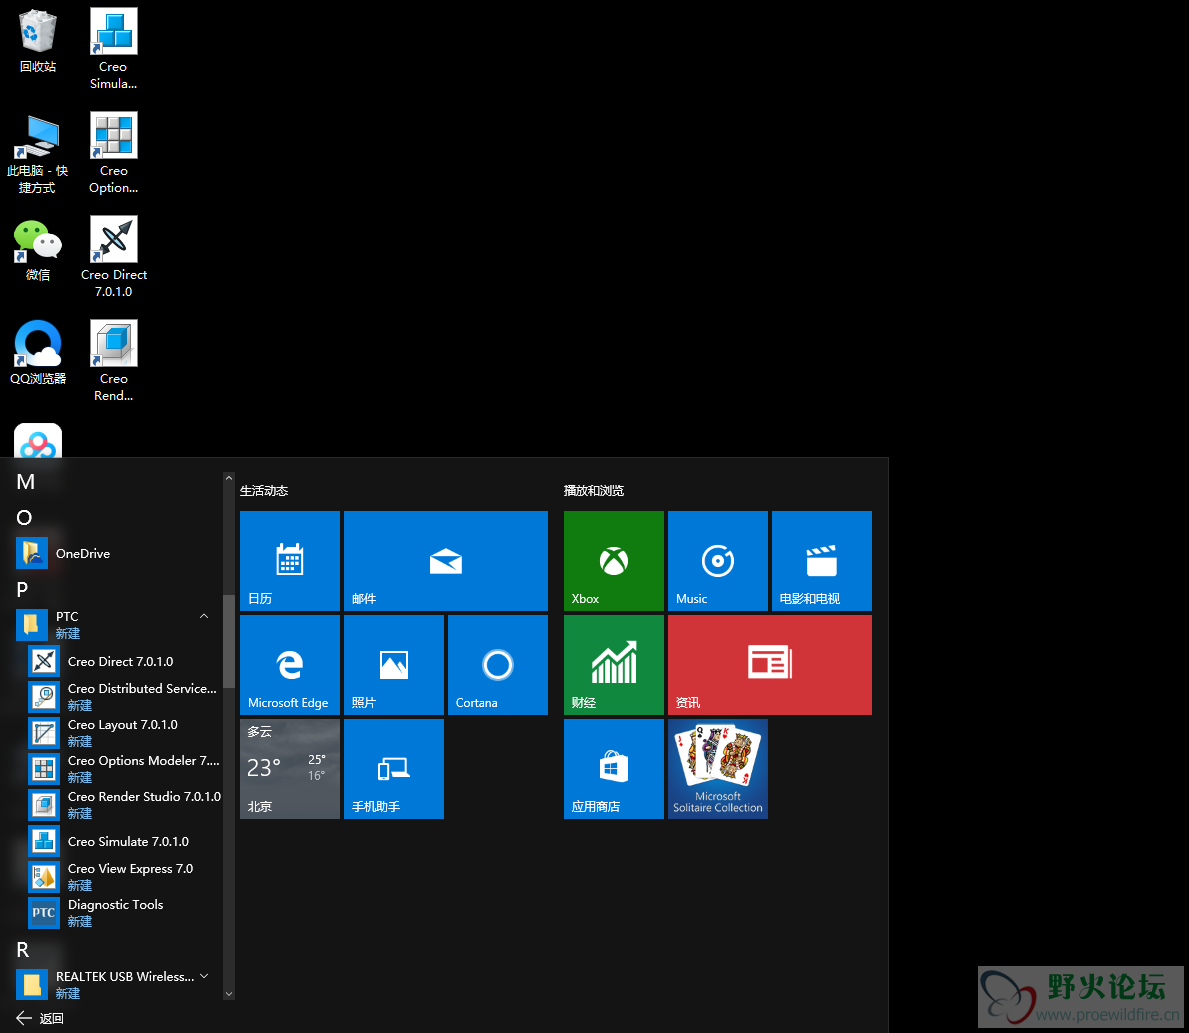Screen dimensions: 1189x1033
Task: Open the 手机助手 tile
Action: 394,768
